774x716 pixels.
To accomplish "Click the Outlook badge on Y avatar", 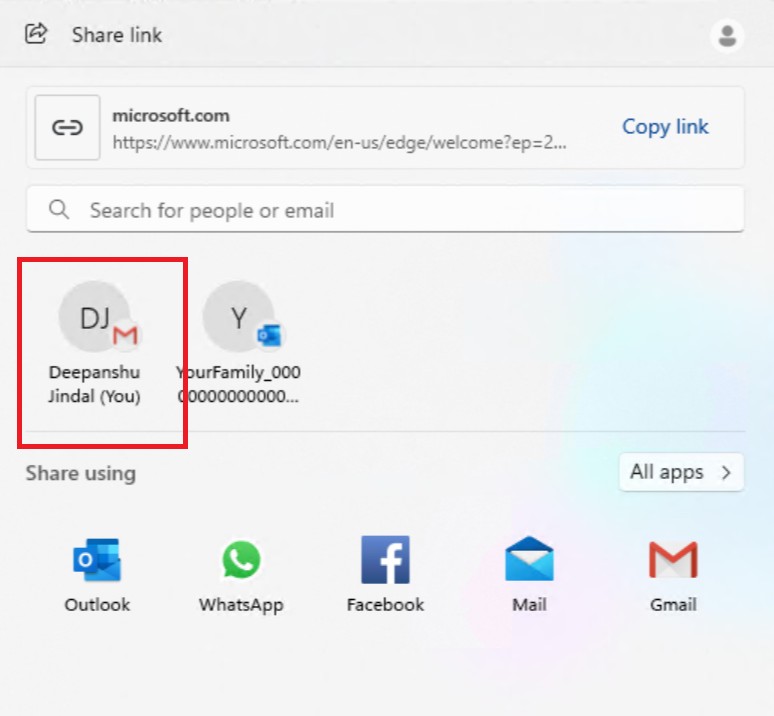I will click(x=268, y=336).
